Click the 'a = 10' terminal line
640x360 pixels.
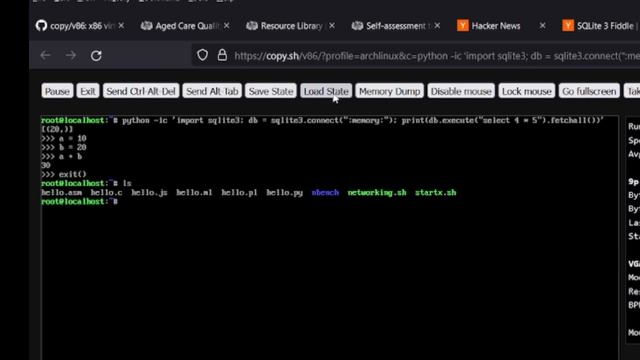[64, 138]
